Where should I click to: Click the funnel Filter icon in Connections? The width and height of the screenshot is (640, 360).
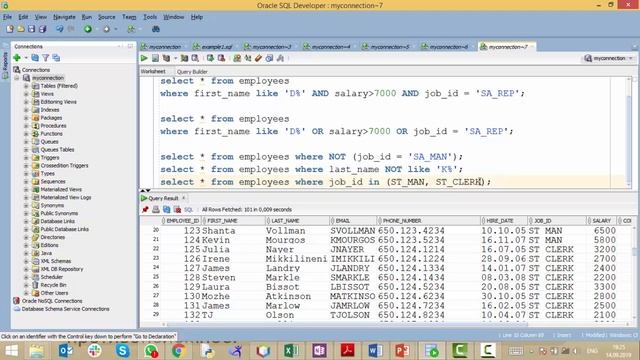coord(46,58)
